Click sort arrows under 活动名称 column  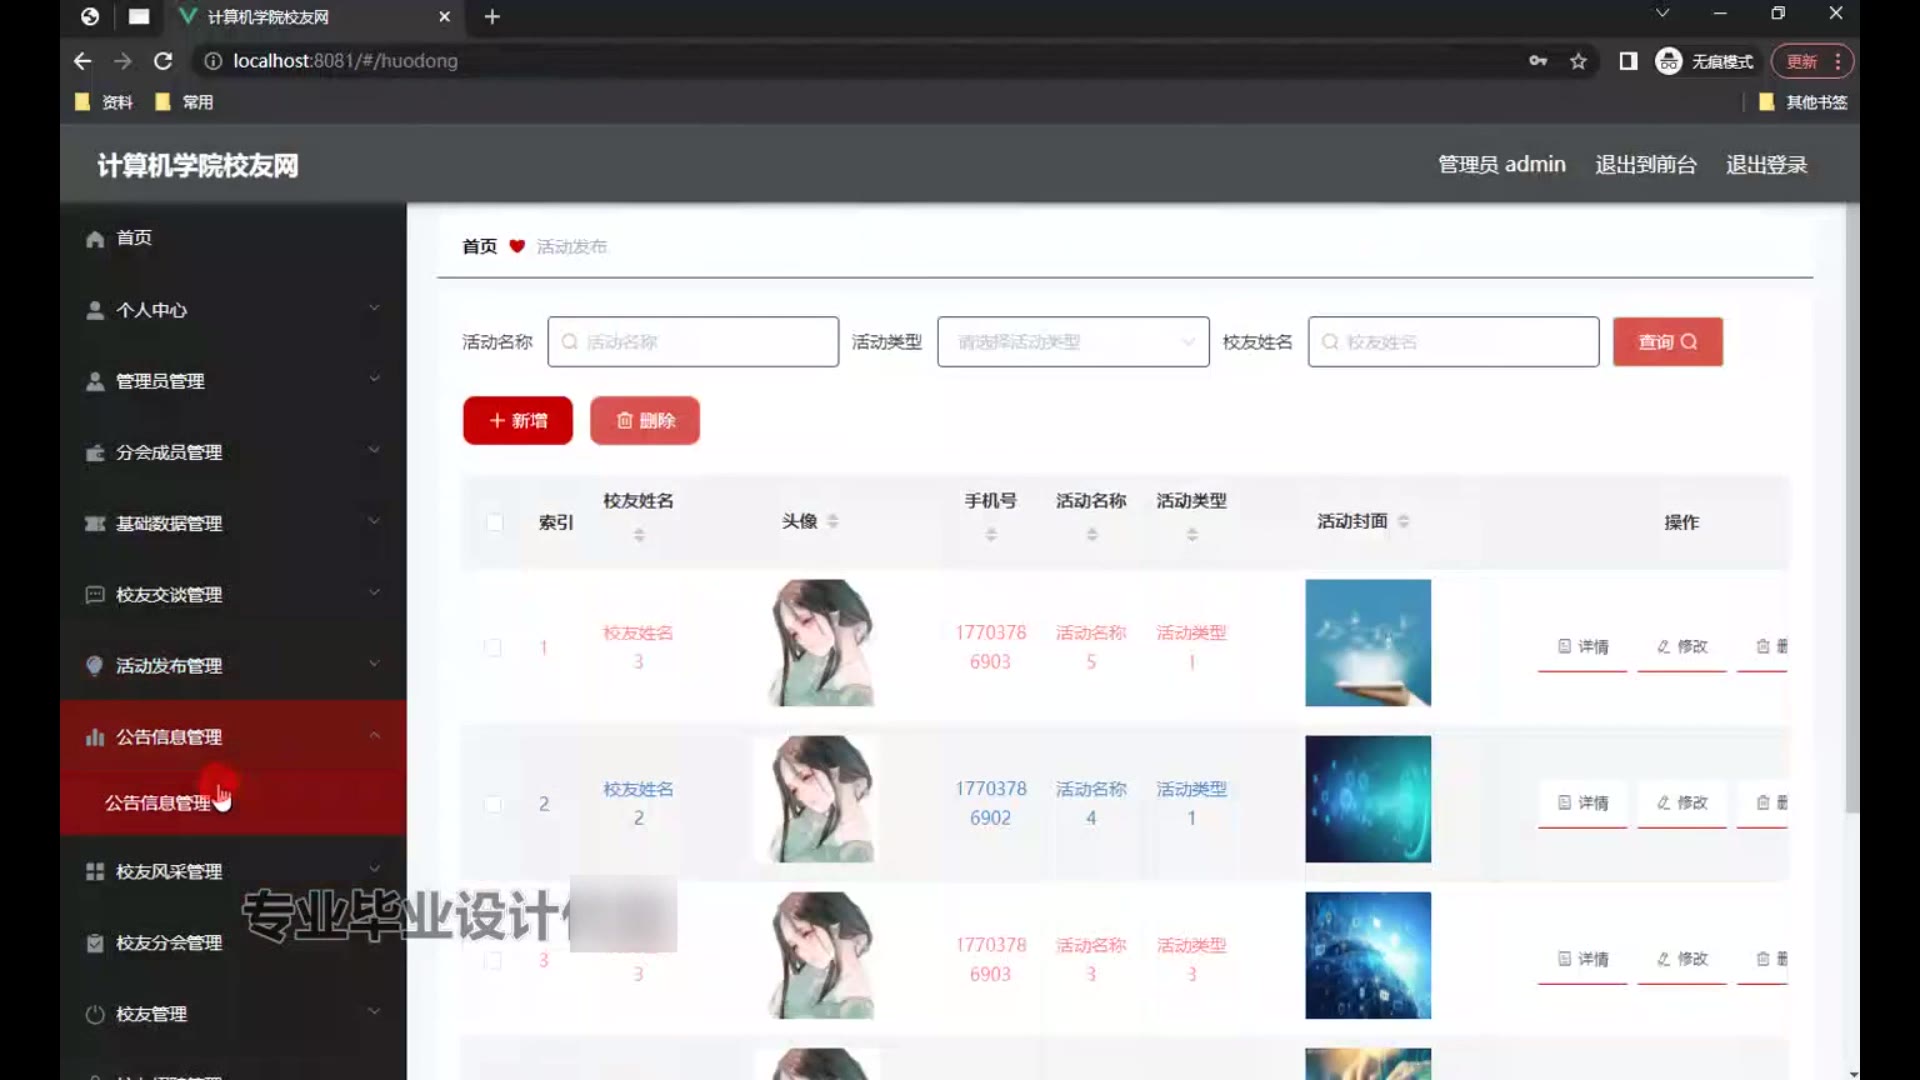(1092, 535)
